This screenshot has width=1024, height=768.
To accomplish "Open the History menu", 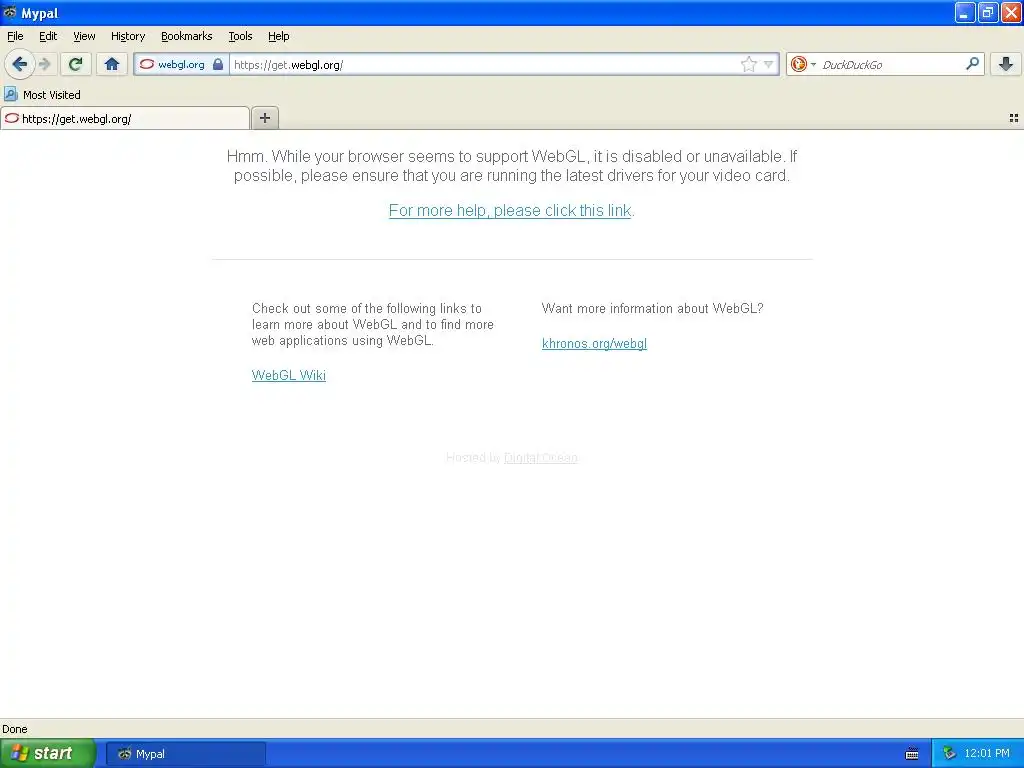I will (128, 36).
